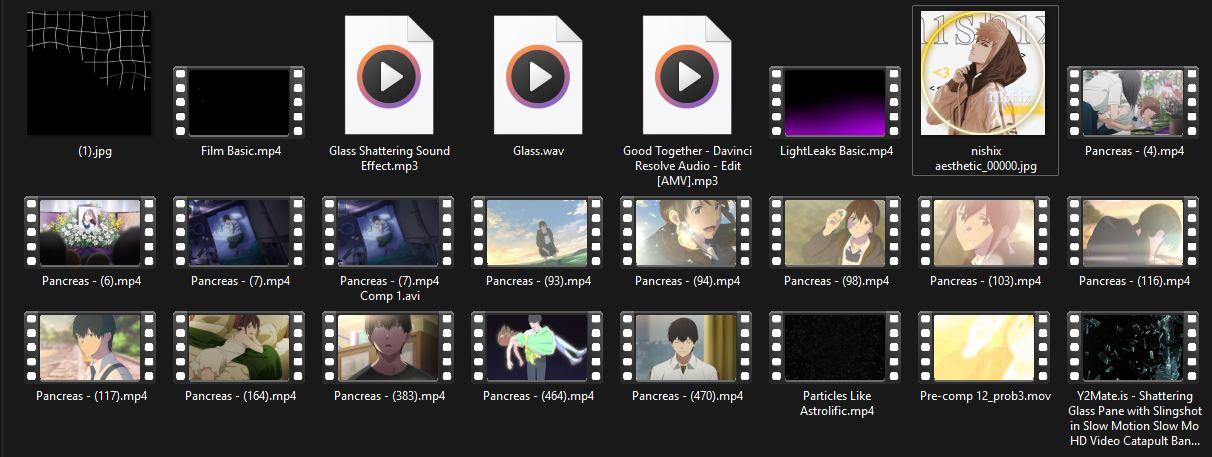Image resolution: width=1212 pixels, height=457 pixels.
Task: Click the "LightLeaks Basic.mp4" file name label
Action: click(837, 151)
